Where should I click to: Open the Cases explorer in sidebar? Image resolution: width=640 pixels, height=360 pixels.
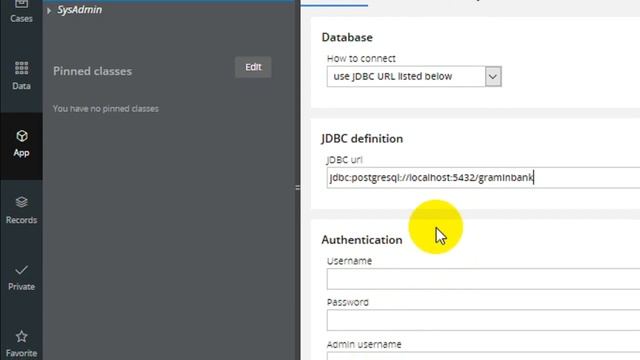pyautogui.click(x=21, y=12)
